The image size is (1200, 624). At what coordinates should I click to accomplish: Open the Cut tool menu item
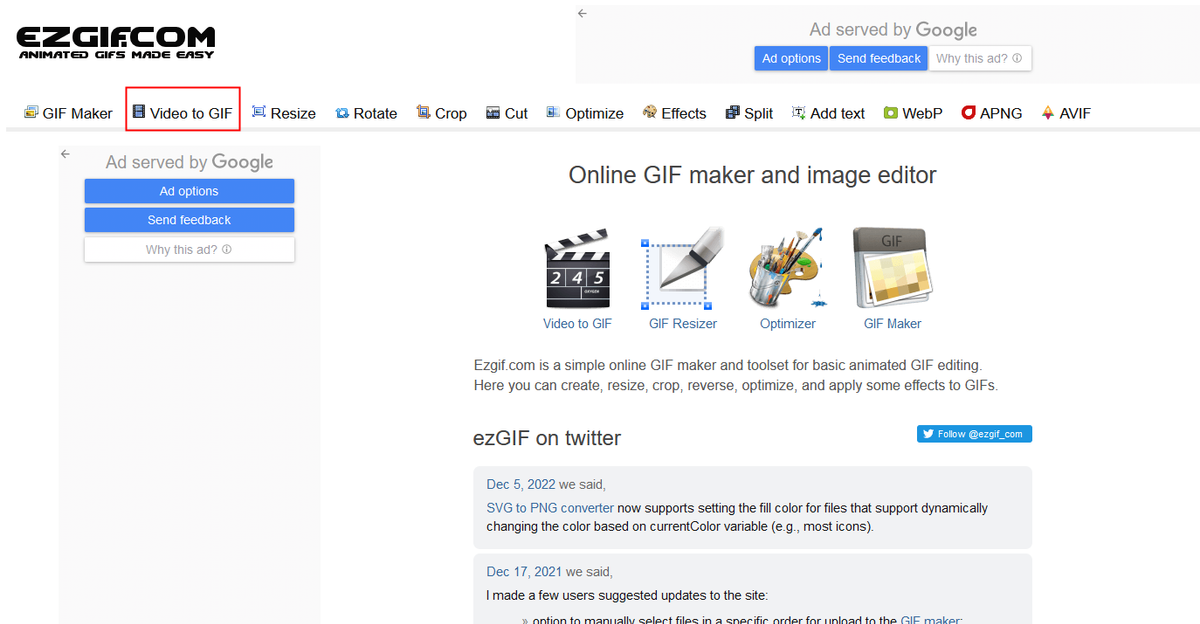point(507,113)
